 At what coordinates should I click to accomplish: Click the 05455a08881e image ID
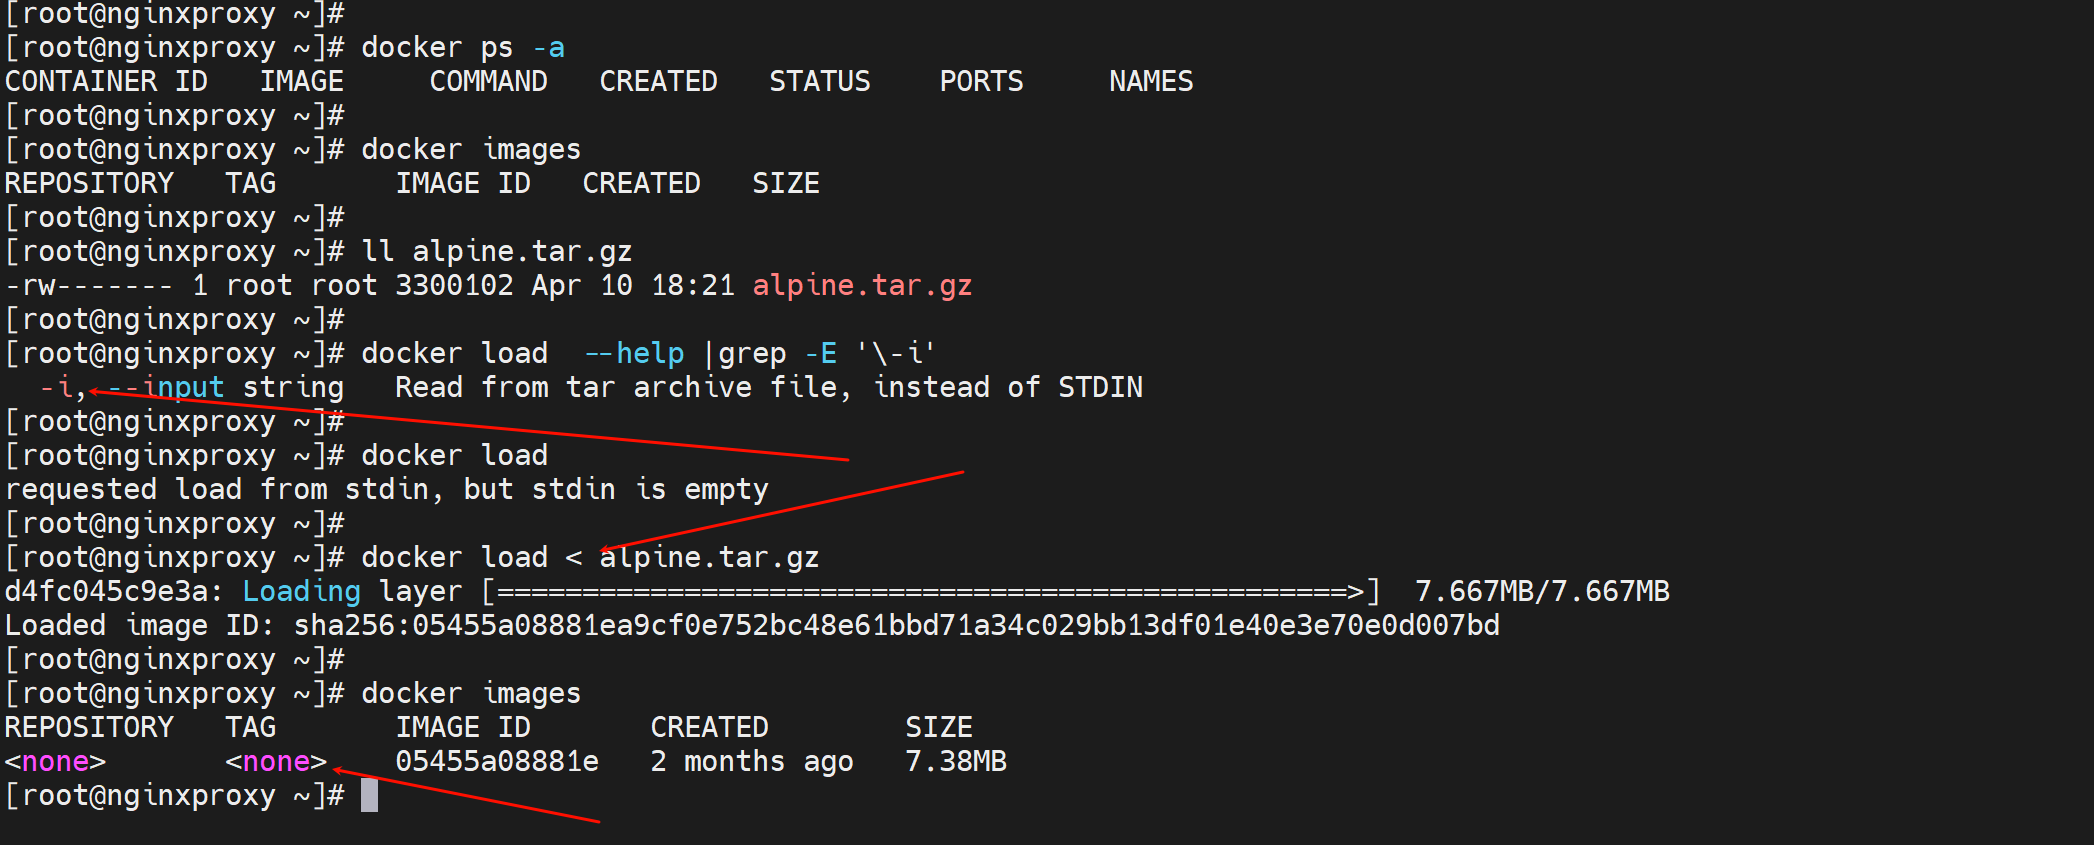[497, 762]
